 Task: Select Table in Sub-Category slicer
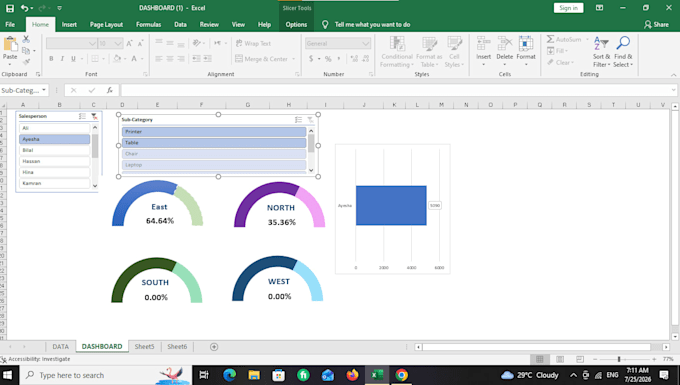click(x=214, y=143)
